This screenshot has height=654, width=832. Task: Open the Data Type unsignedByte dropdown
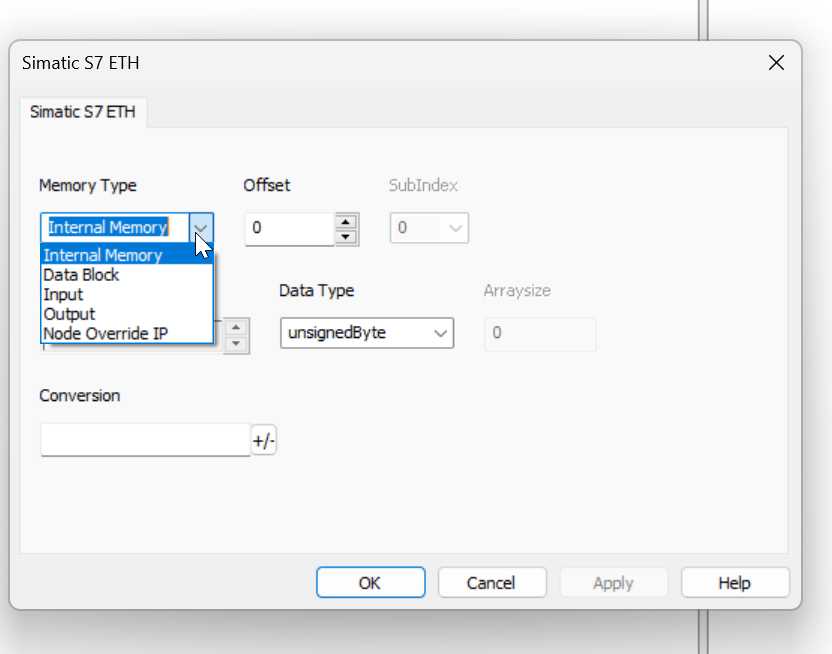[x=367, y=333]
